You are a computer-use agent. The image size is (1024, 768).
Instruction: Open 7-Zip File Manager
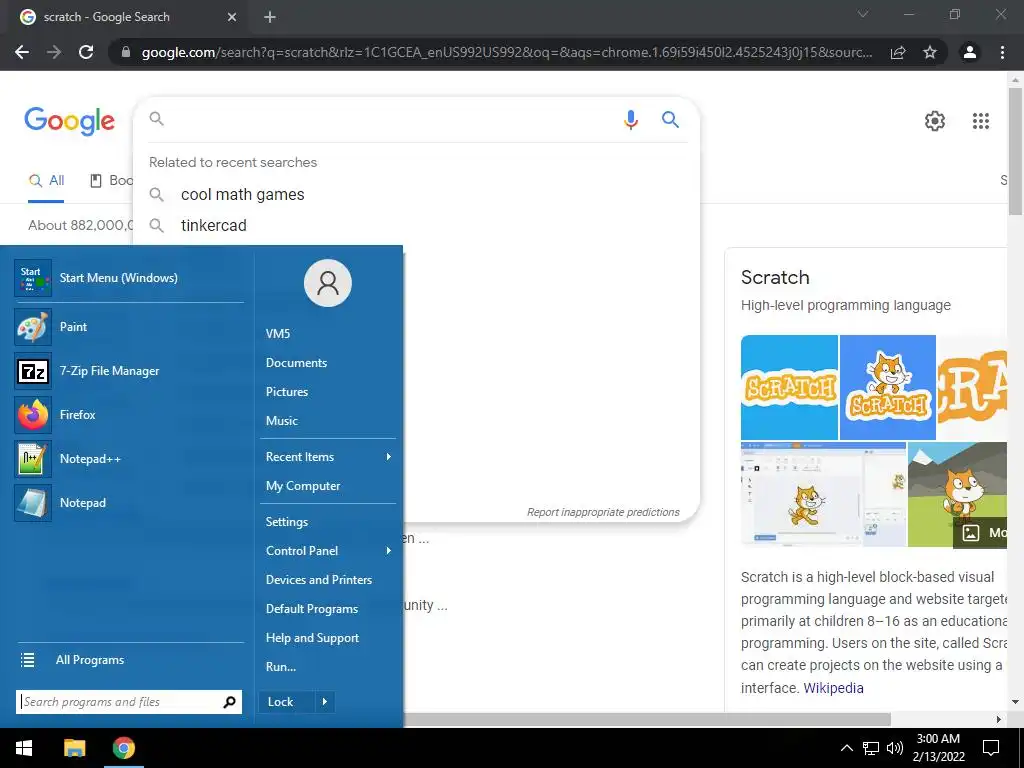pos(129,371)
